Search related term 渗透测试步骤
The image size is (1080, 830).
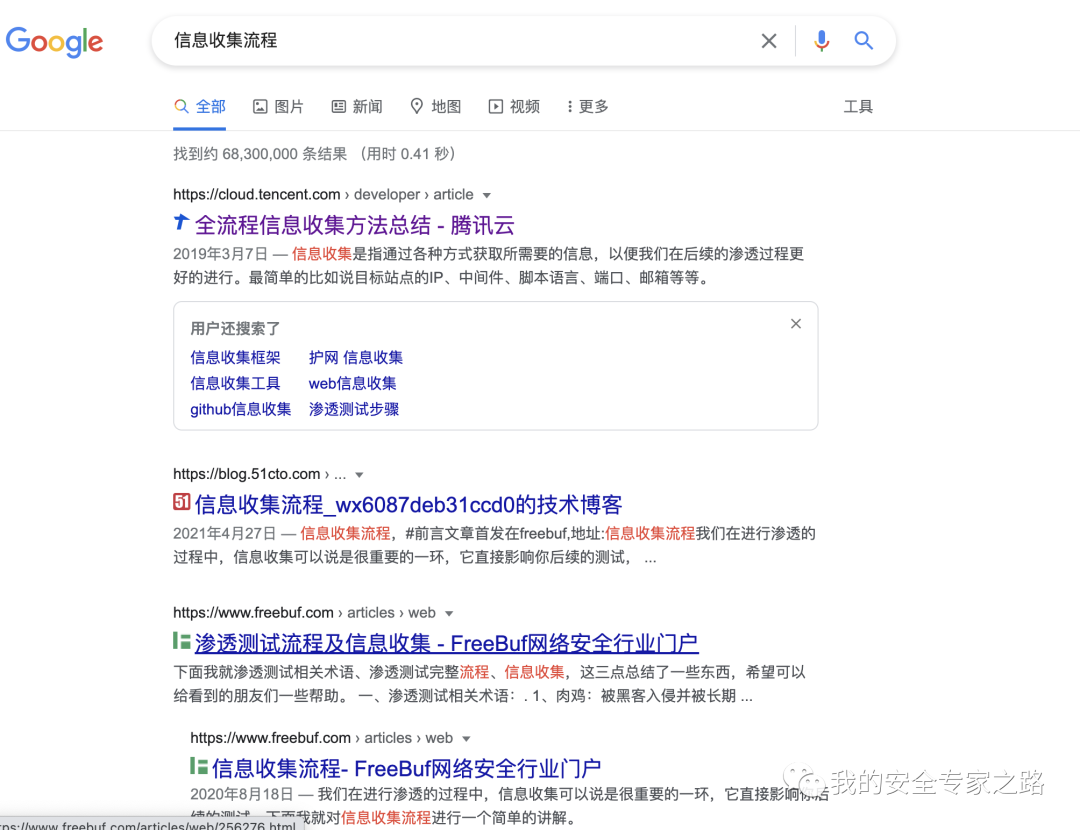pyautogui.click(x=354, y=409)
